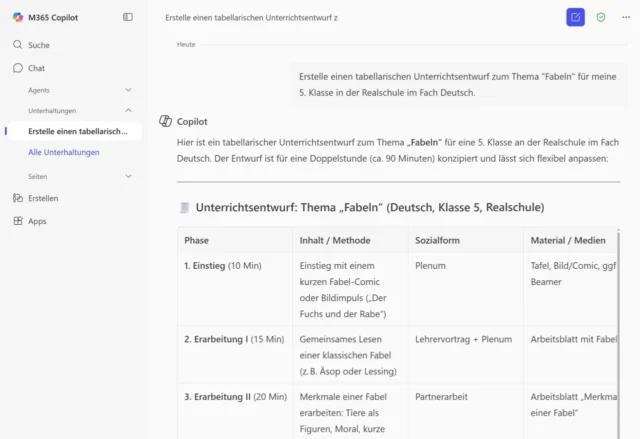
Task: Click the 'Material / Medien' column header
Action: coord(568,240)
